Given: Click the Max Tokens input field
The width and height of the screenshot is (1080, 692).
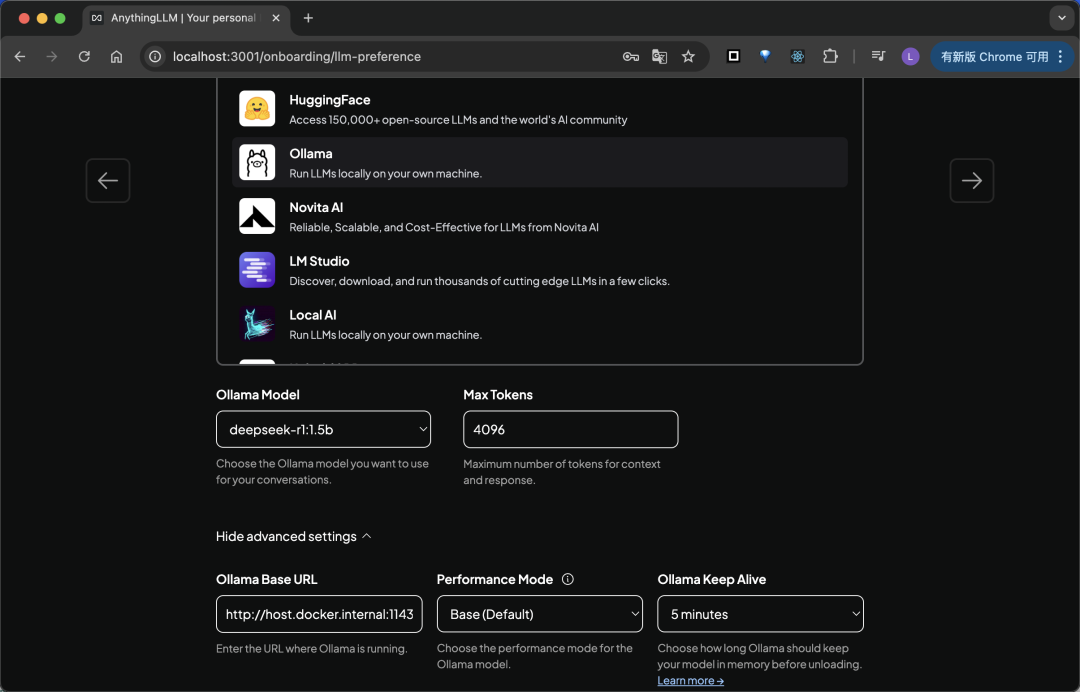Looking at the screenshot, I should (x=570, y=429).
